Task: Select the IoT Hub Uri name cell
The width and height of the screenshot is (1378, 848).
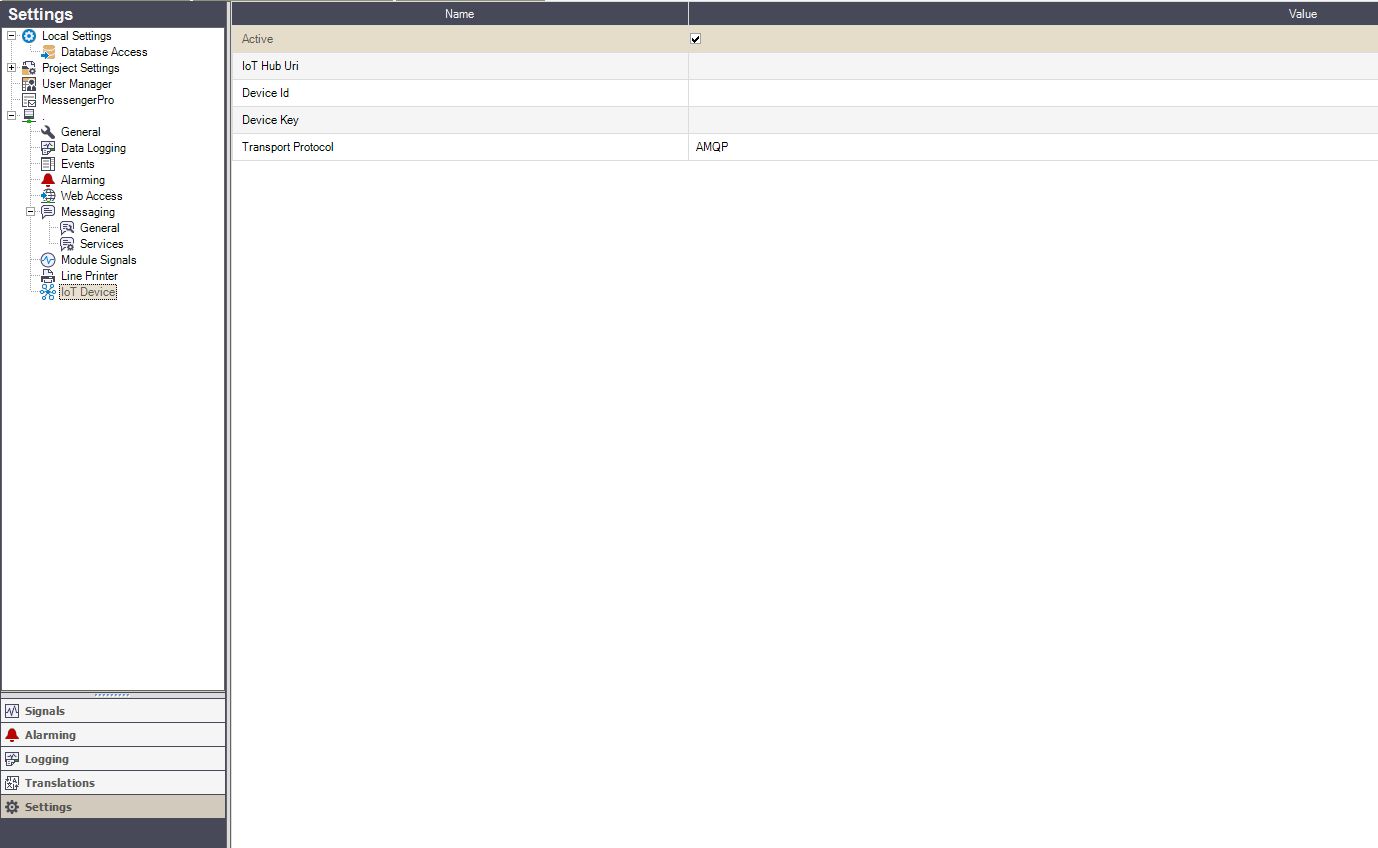Action: 460,66
